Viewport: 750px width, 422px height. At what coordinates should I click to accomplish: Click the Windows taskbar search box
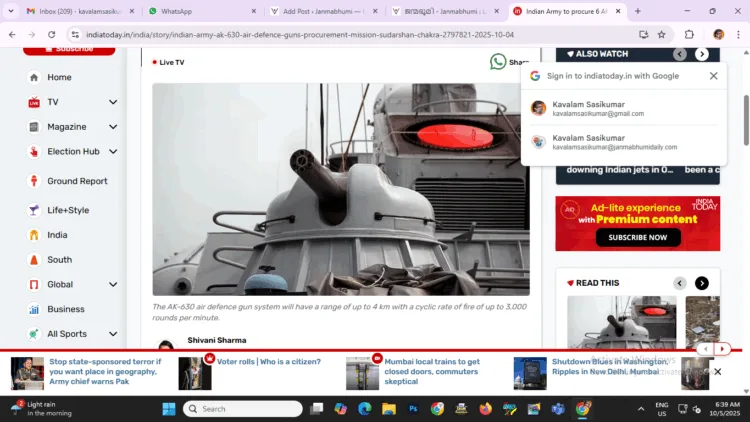tap(244, 408)
